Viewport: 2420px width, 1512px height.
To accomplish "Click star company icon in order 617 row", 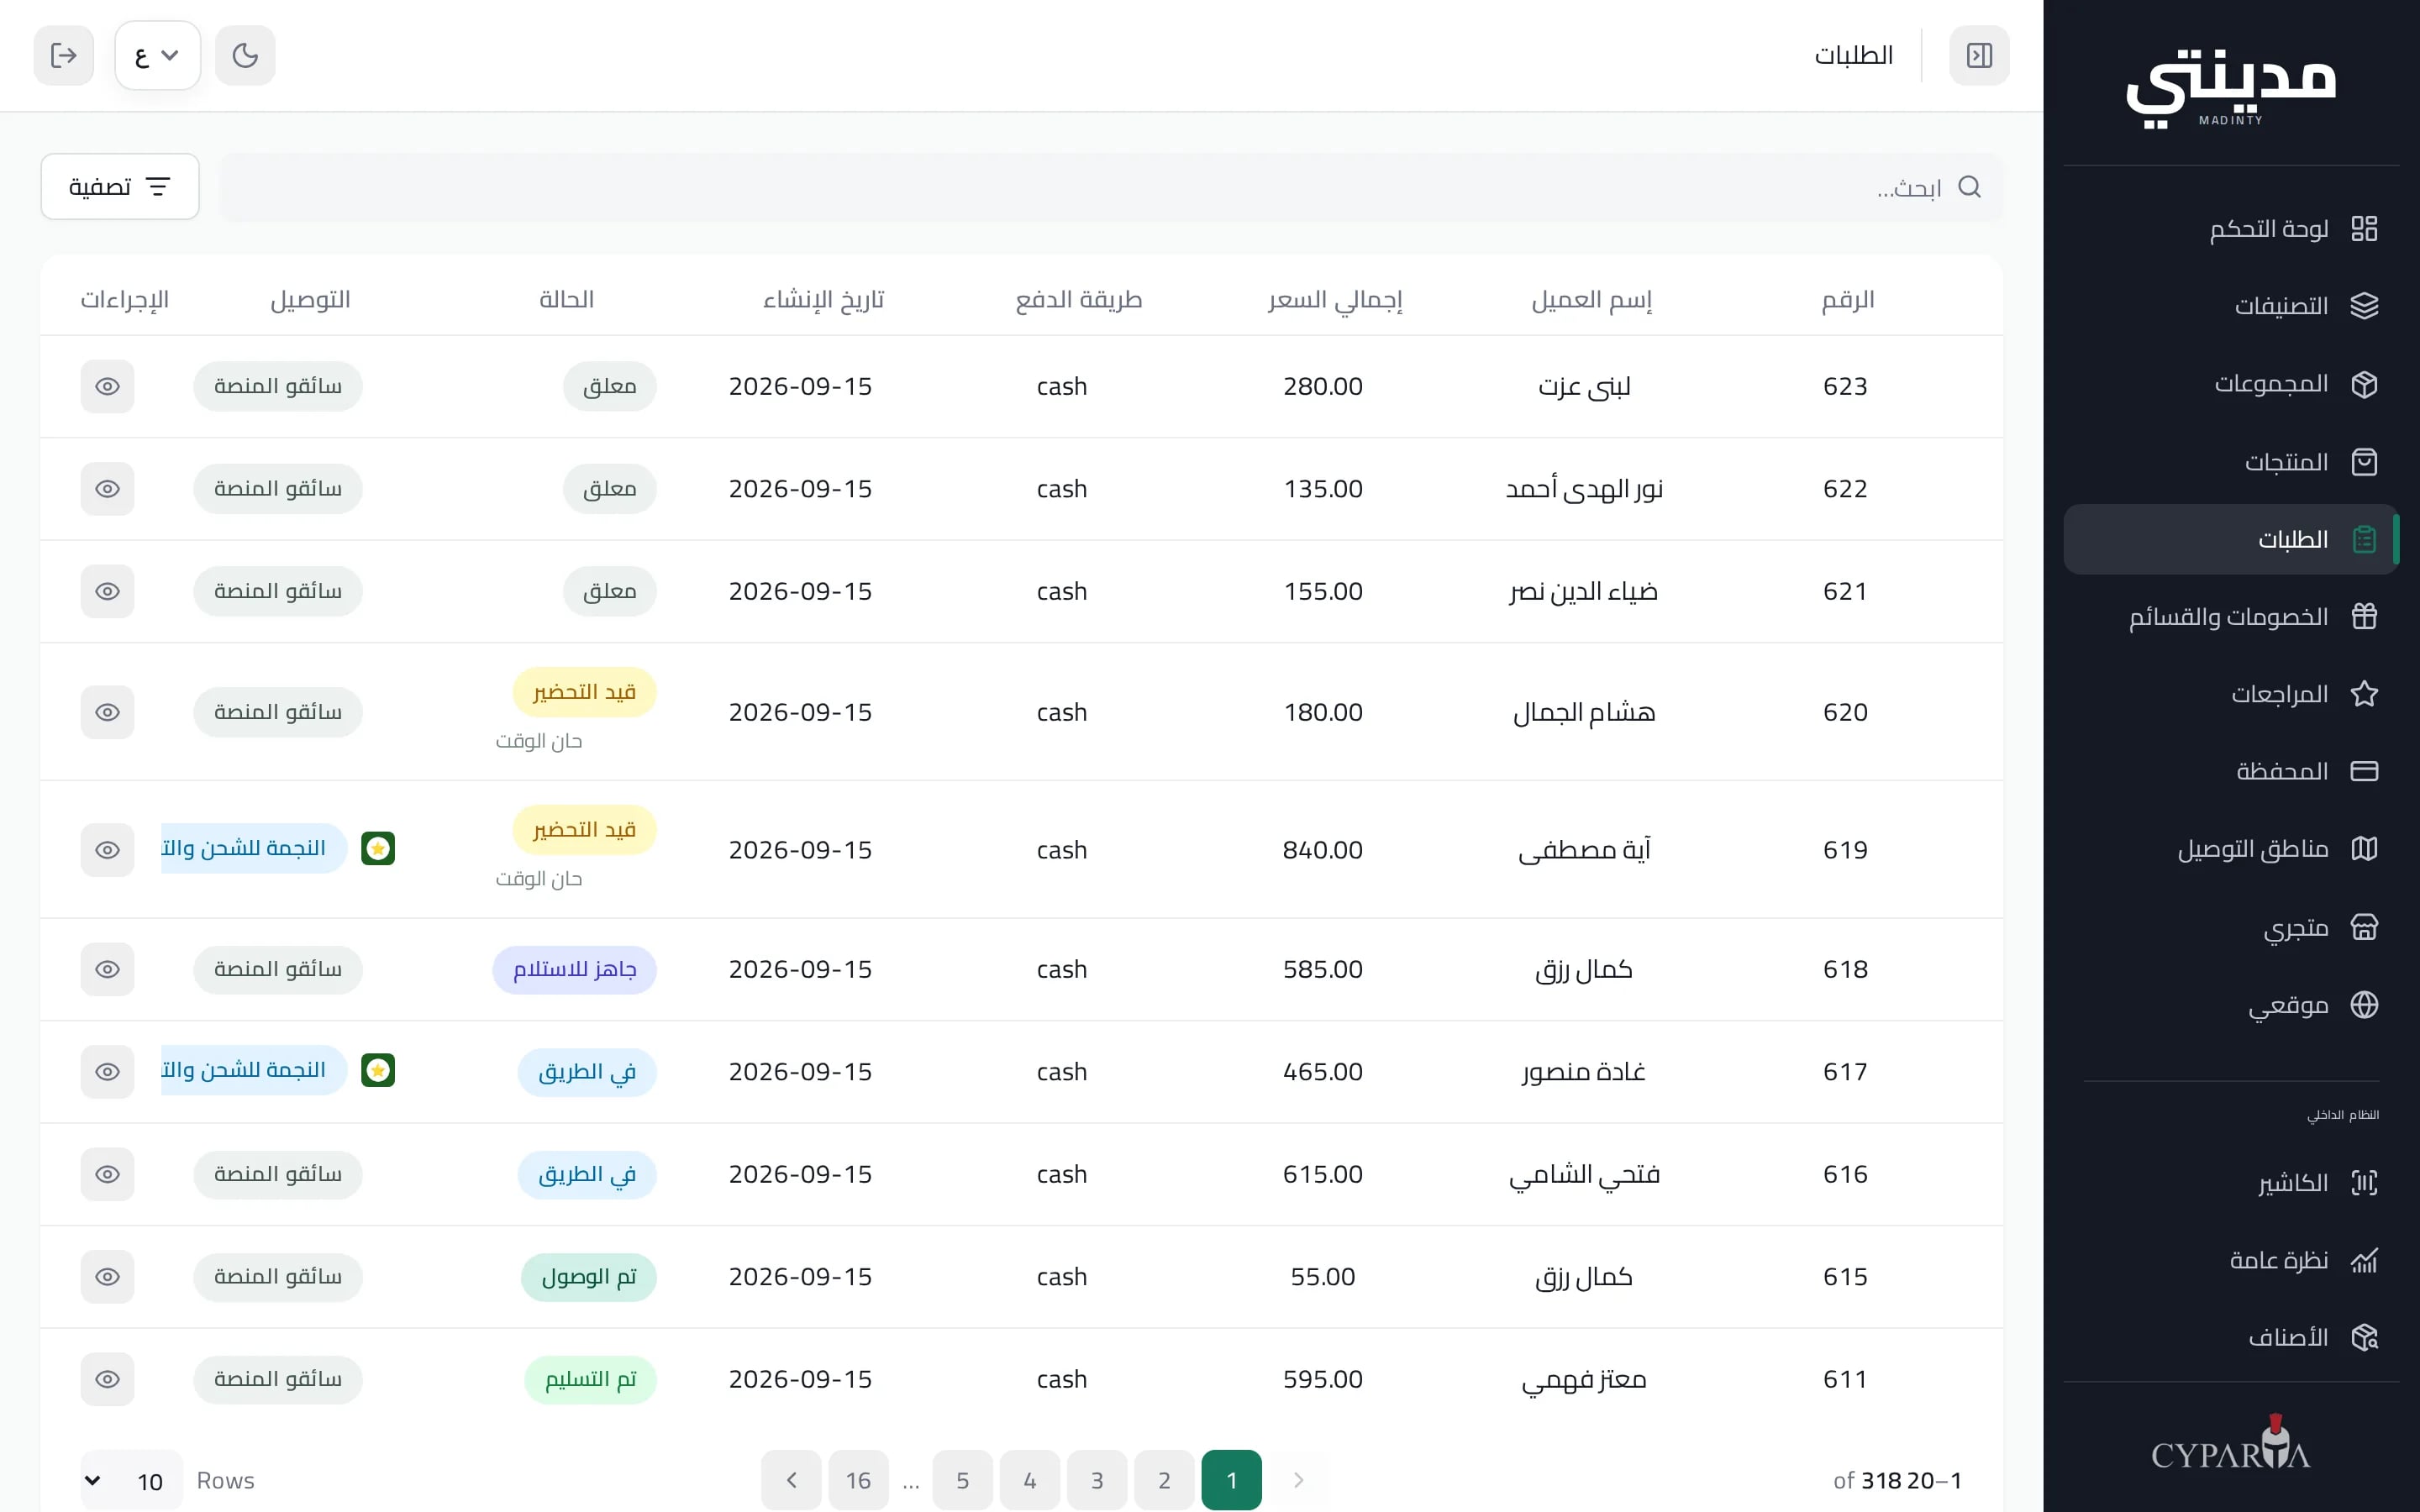I will click(378, 1071).
